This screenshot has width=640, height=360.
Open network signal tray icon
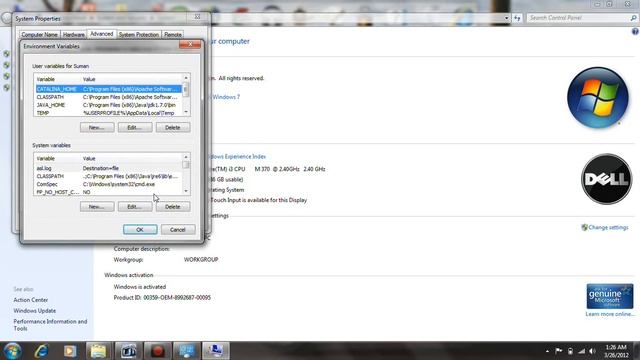[581, 351]
